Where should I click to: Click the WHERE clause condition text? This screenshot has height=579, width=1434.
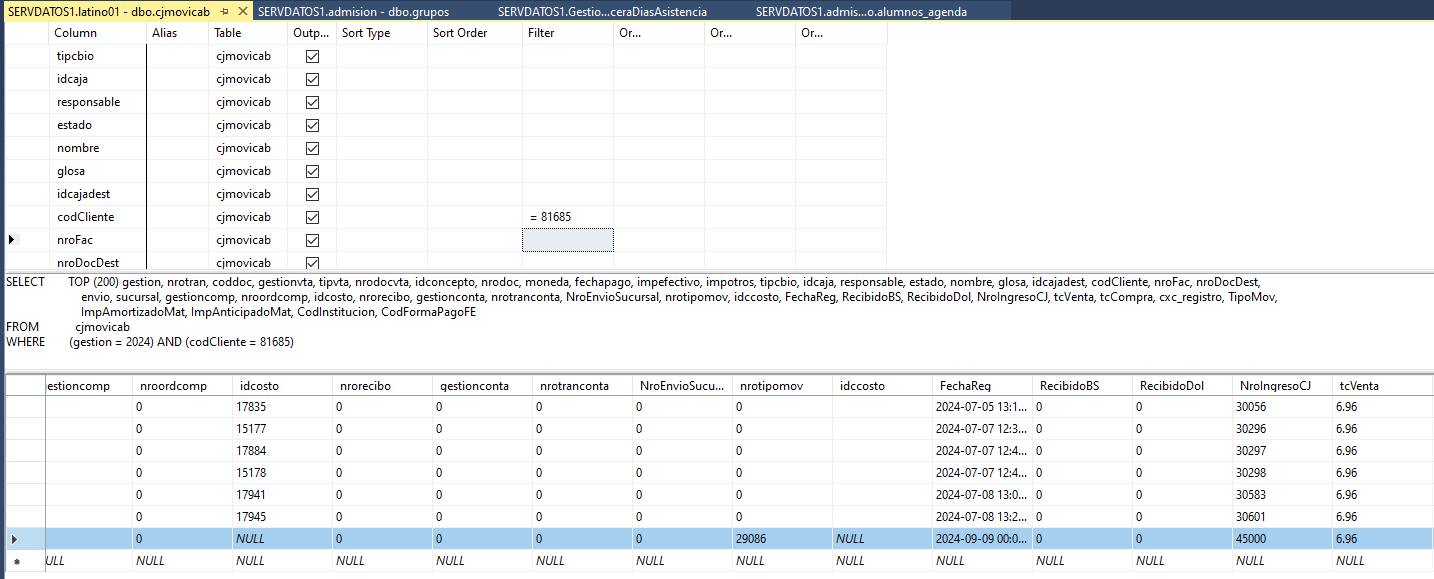[182, 342]
